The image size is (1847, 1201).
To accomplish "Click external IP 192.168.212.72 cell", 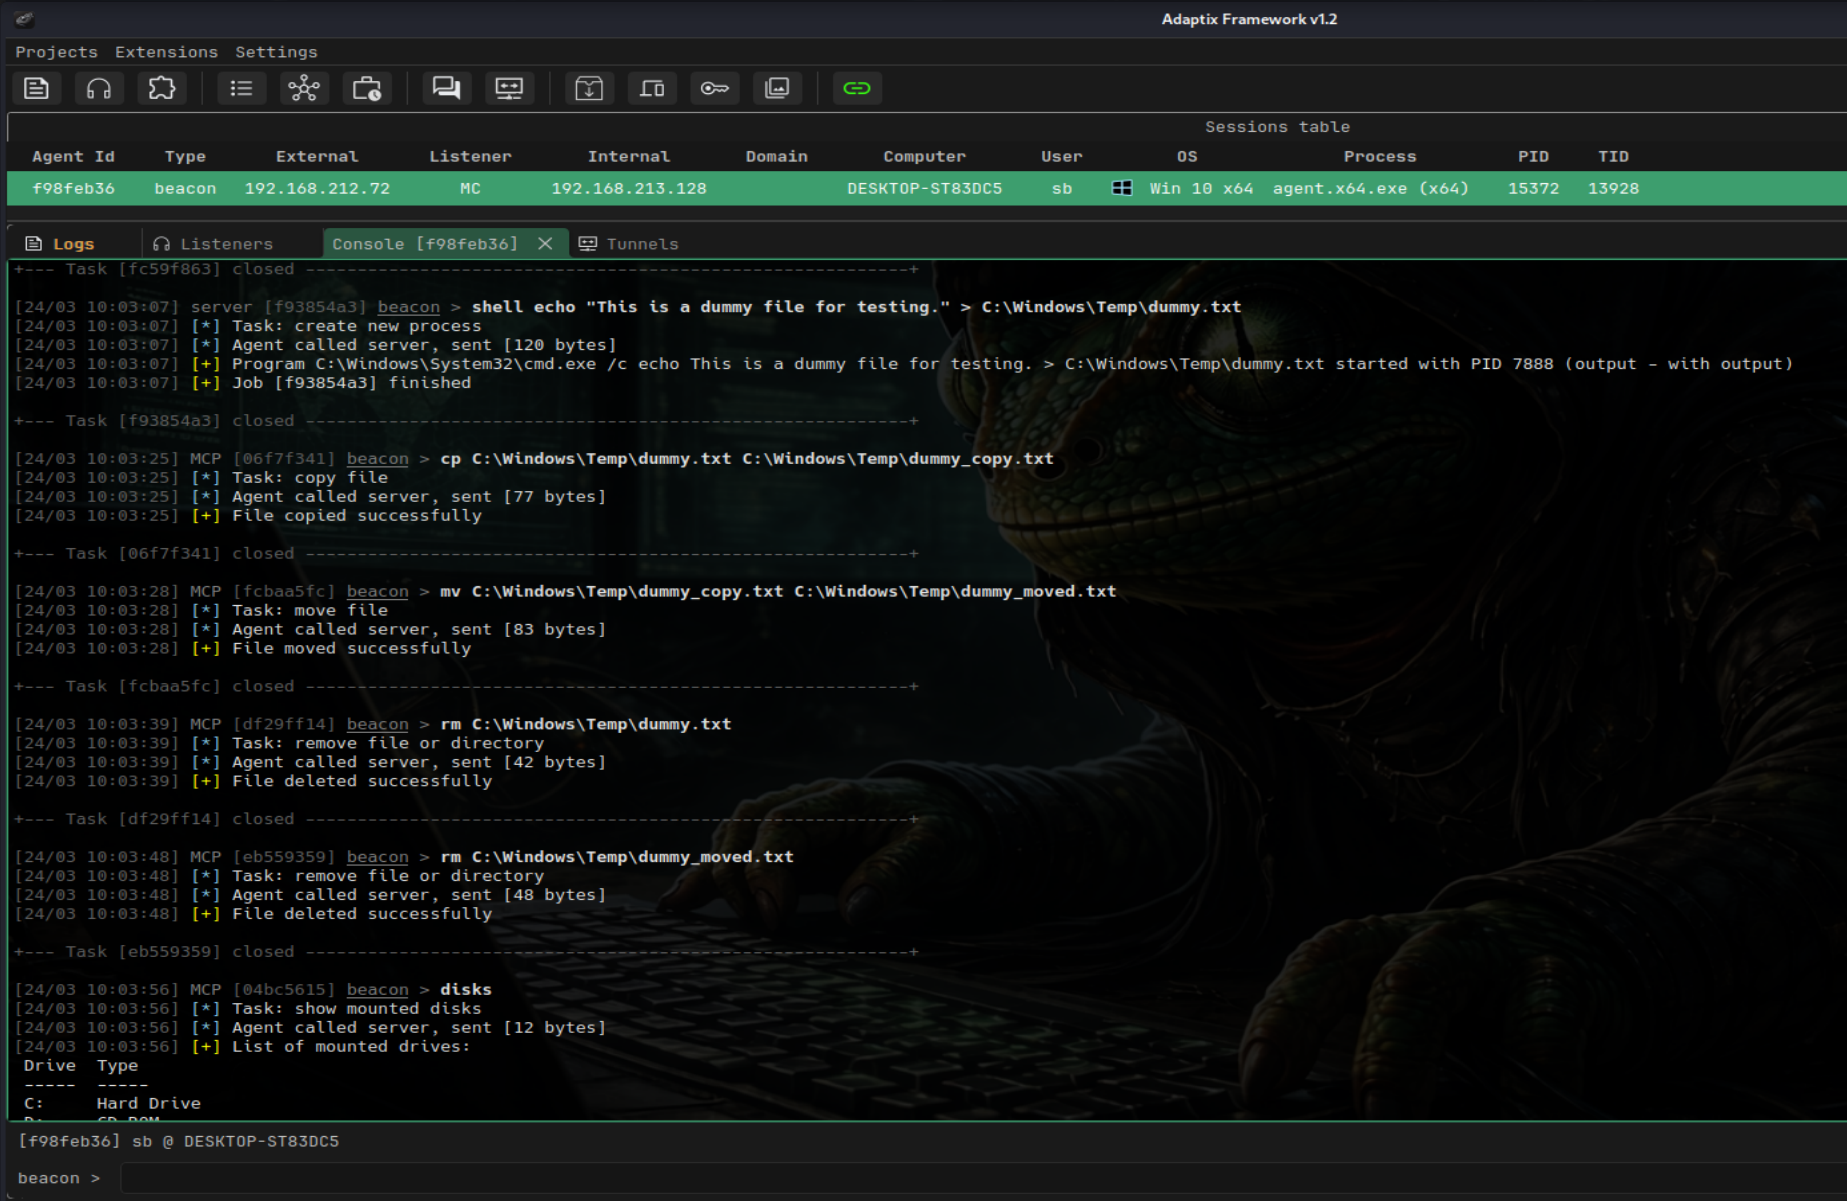I will [317, 188].
